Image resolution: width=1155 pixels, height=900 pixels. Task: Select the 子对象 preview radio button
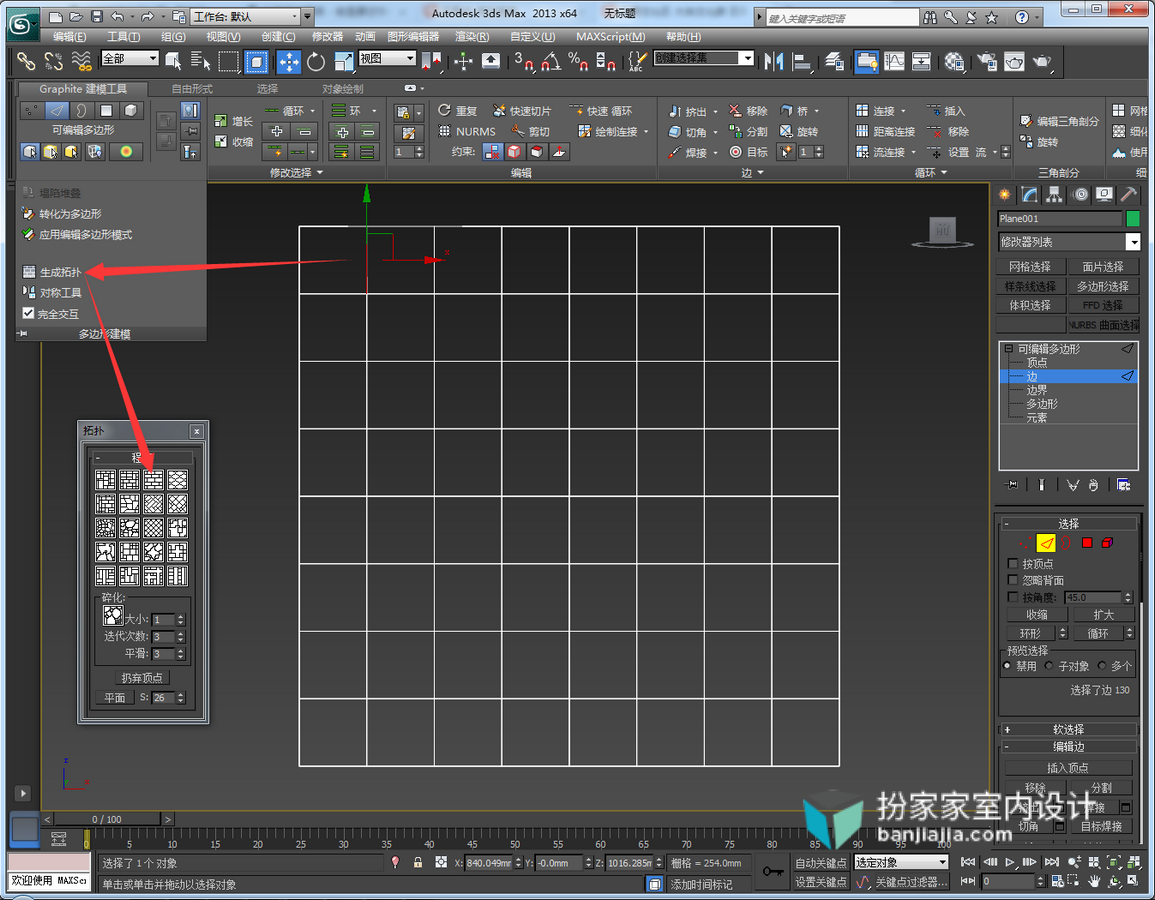[1049, 666]
